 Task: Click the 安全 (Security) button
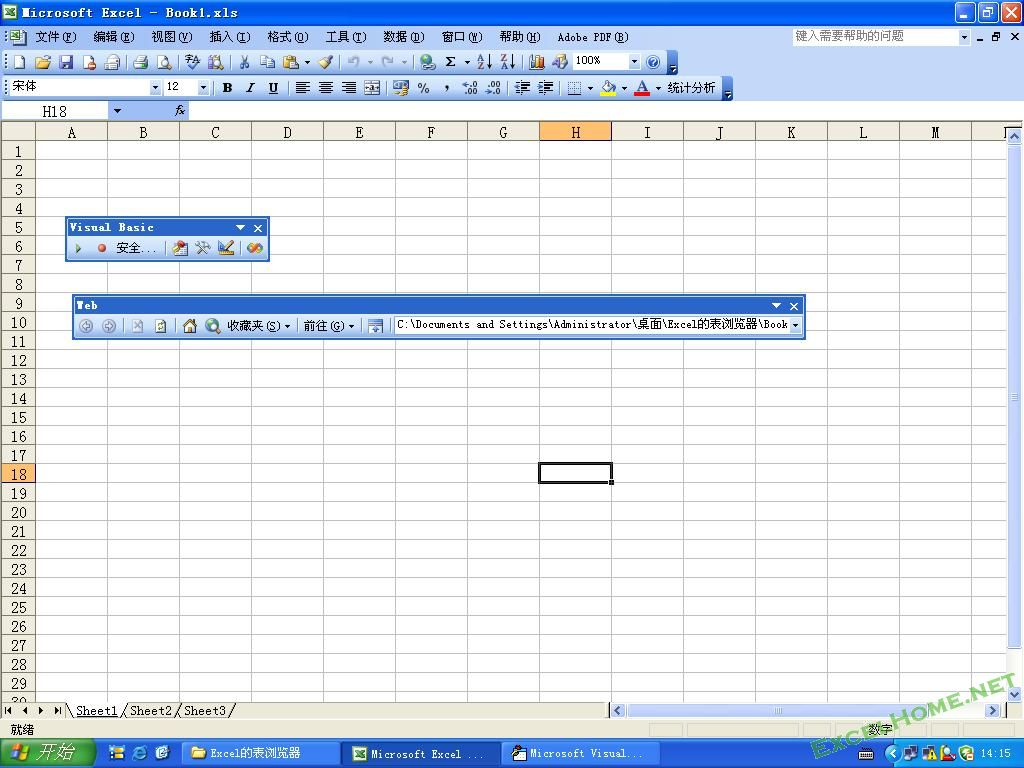(x=136, y=248)
